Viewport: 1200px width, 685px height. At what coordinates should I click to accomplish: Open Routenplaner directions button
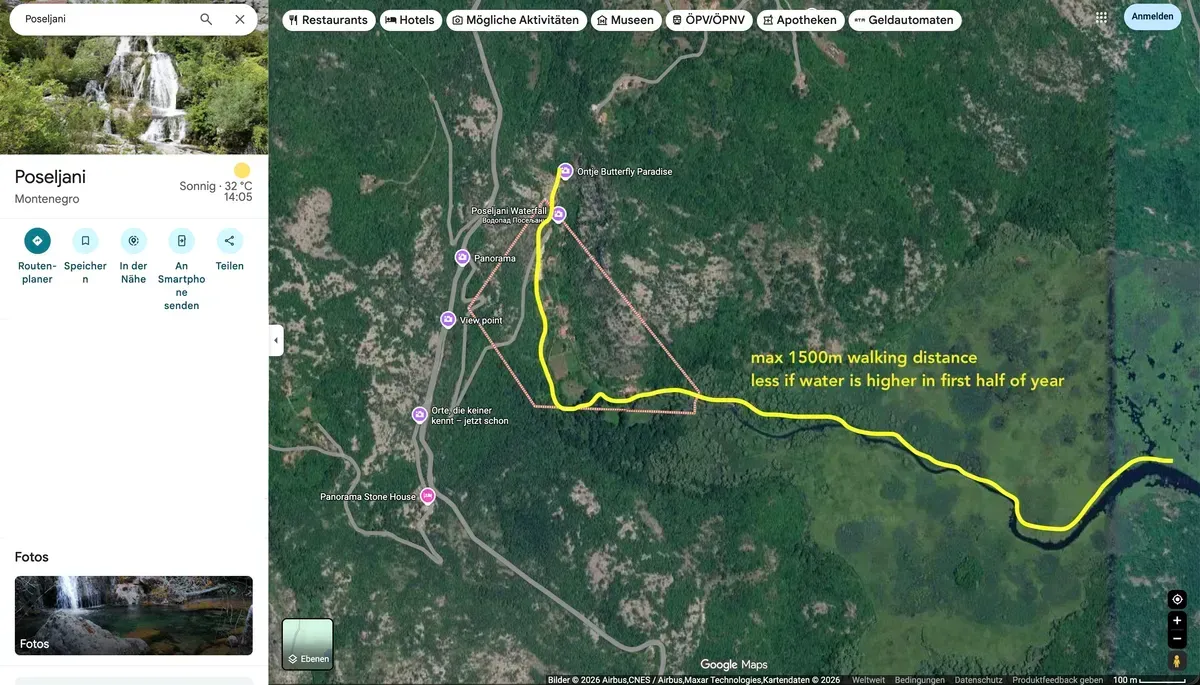(37, 240)
